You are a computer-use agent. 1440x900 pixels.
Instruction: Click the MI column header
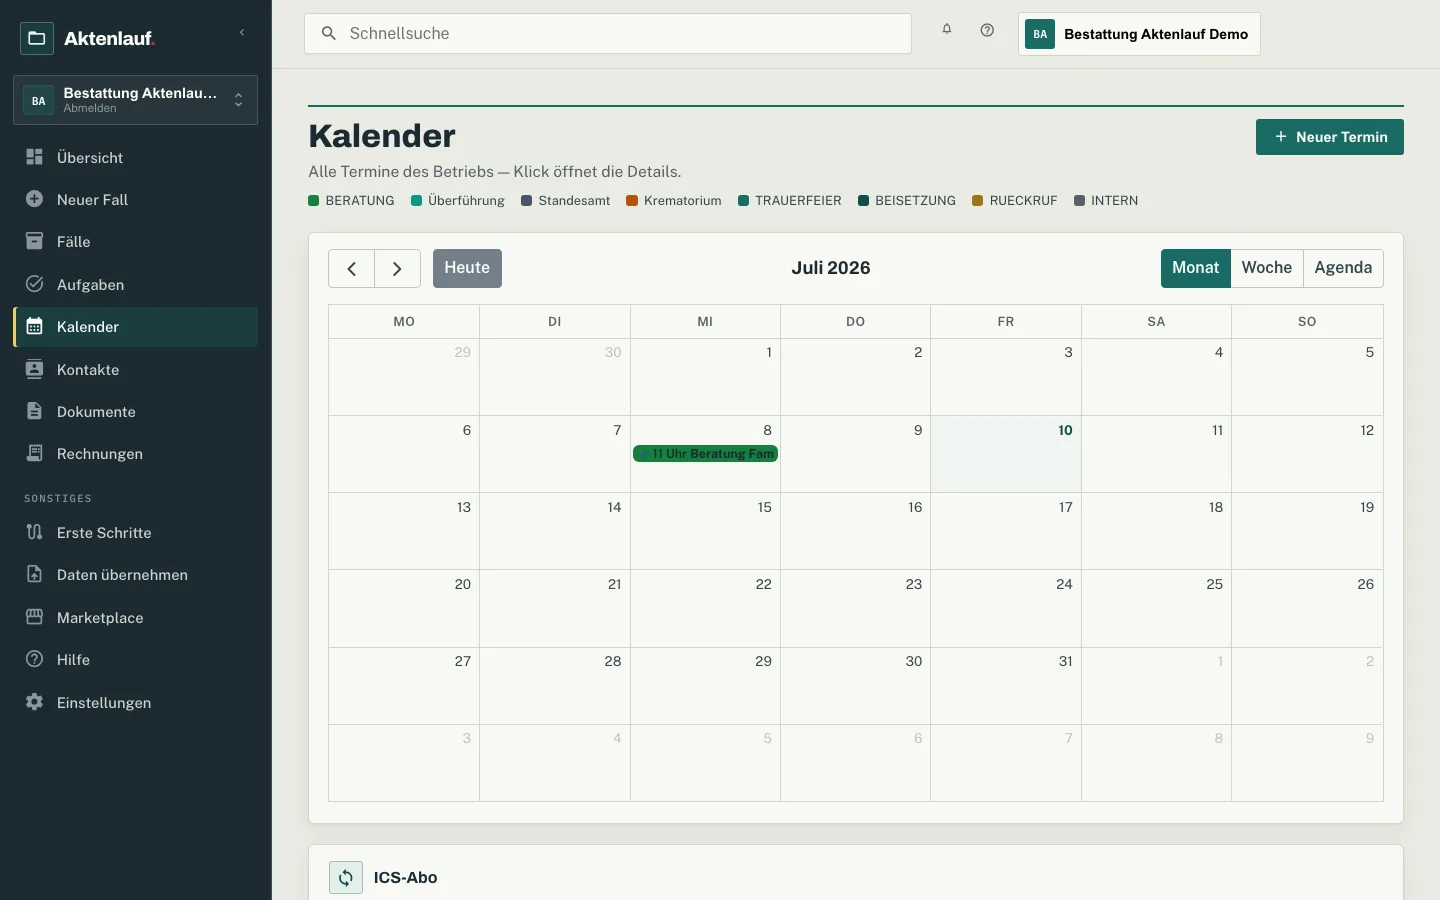[706, 322]
